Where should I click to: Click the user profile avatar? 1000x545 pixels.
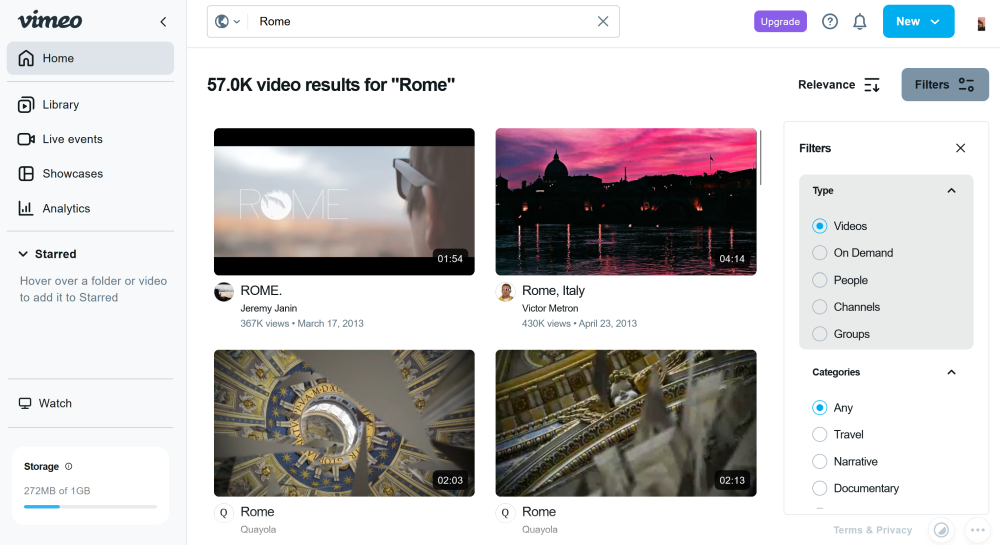pos(981,22)
